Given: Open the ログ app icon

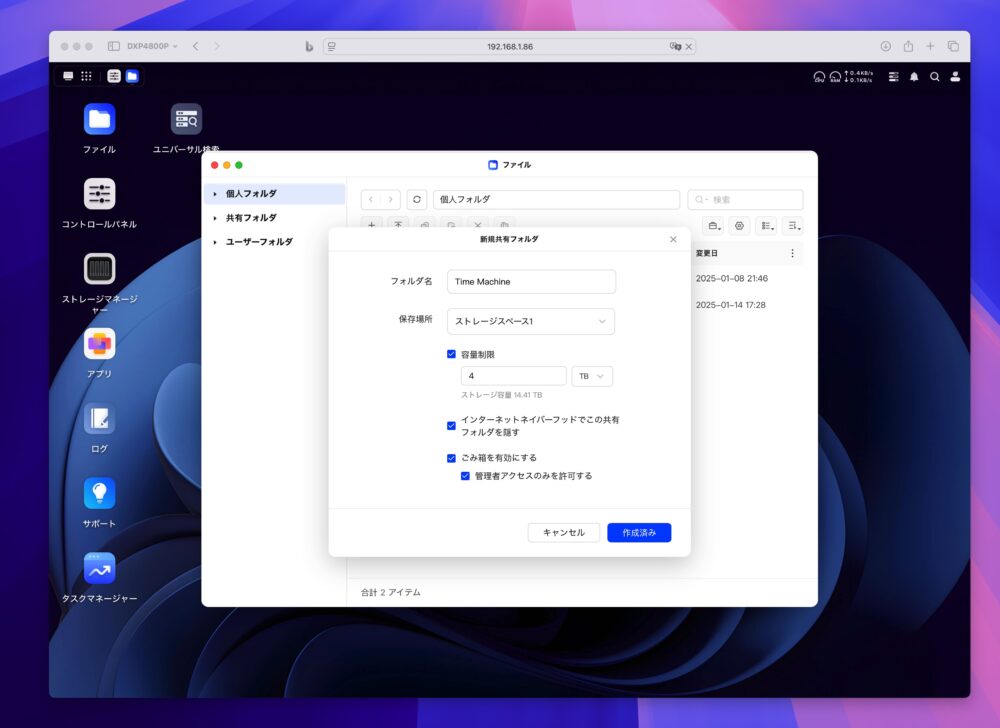Looking at the screenshot, I should (x=99, y=419).
